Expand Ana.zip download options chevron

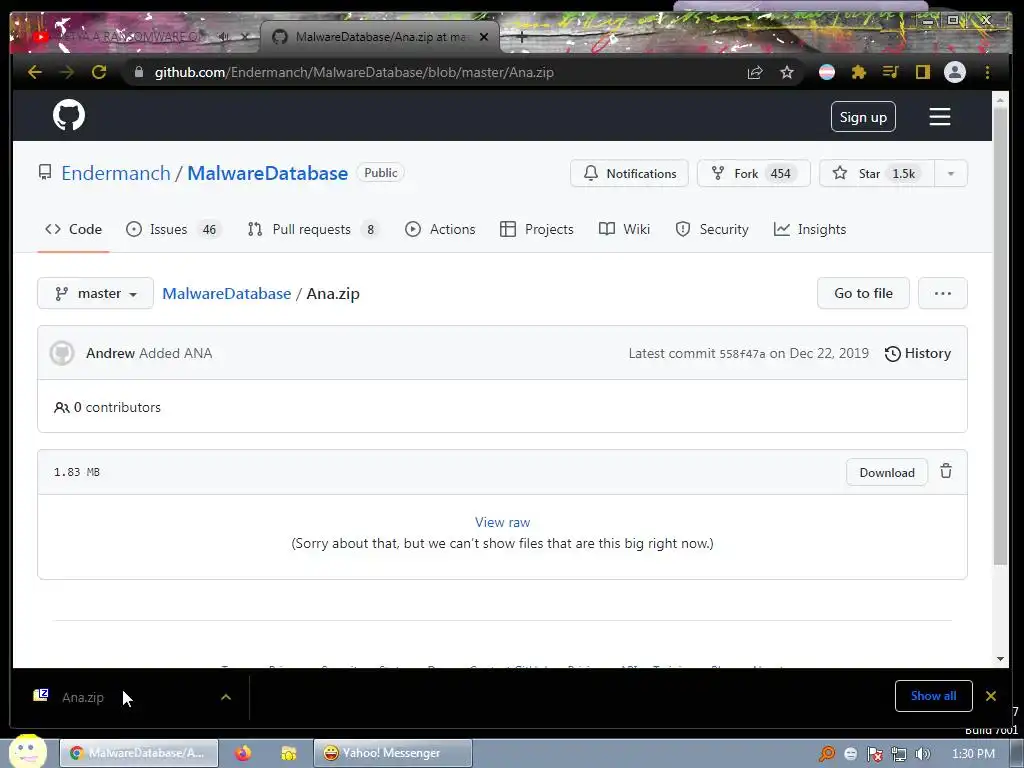pyautogui.click(x=226, y=697)
